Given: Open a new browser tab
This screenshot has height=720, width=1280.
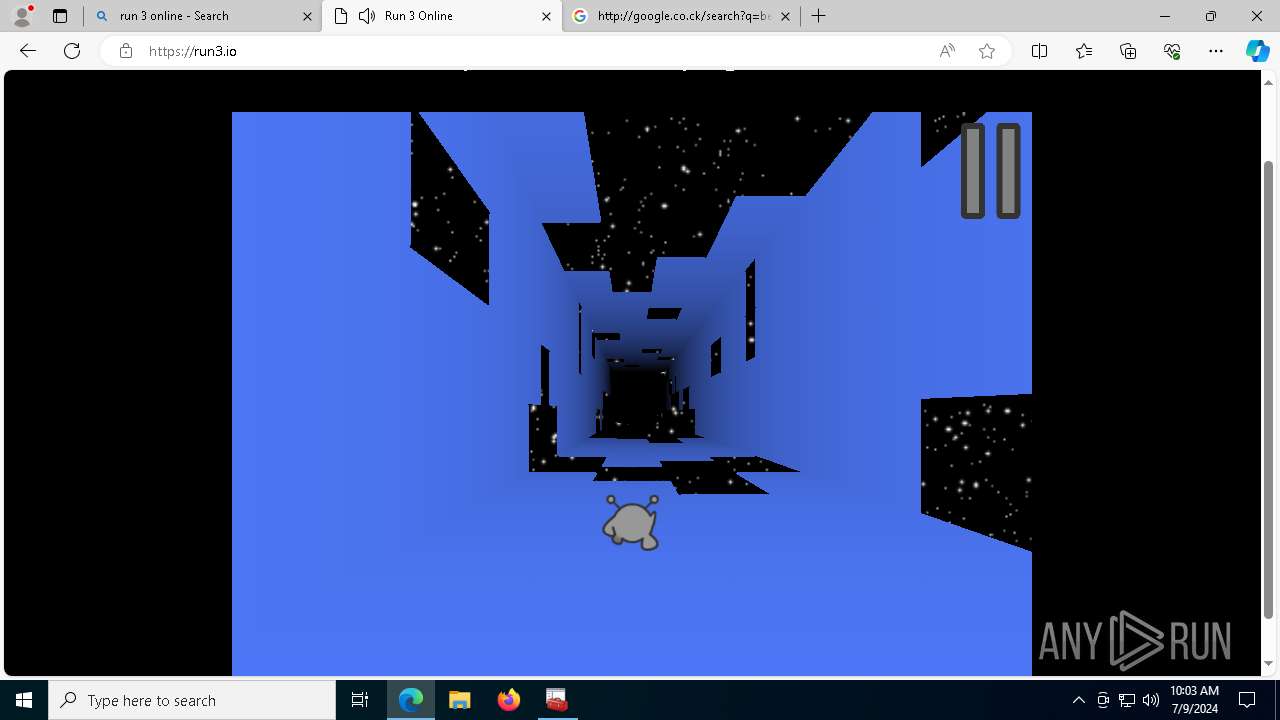Looking at the screenshot, I should 819,16.
